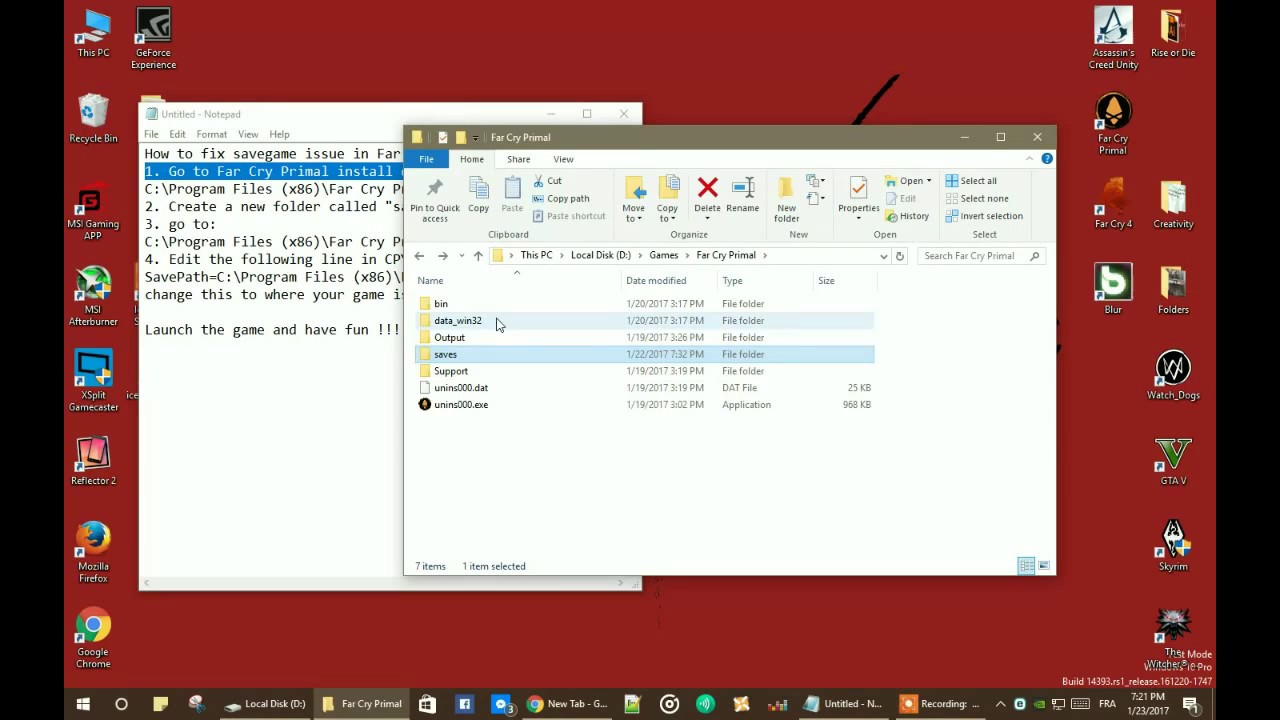Click Invert selection in the ribbon
The width and height of the screenshot is (1280, 720).
pos(984,216)
